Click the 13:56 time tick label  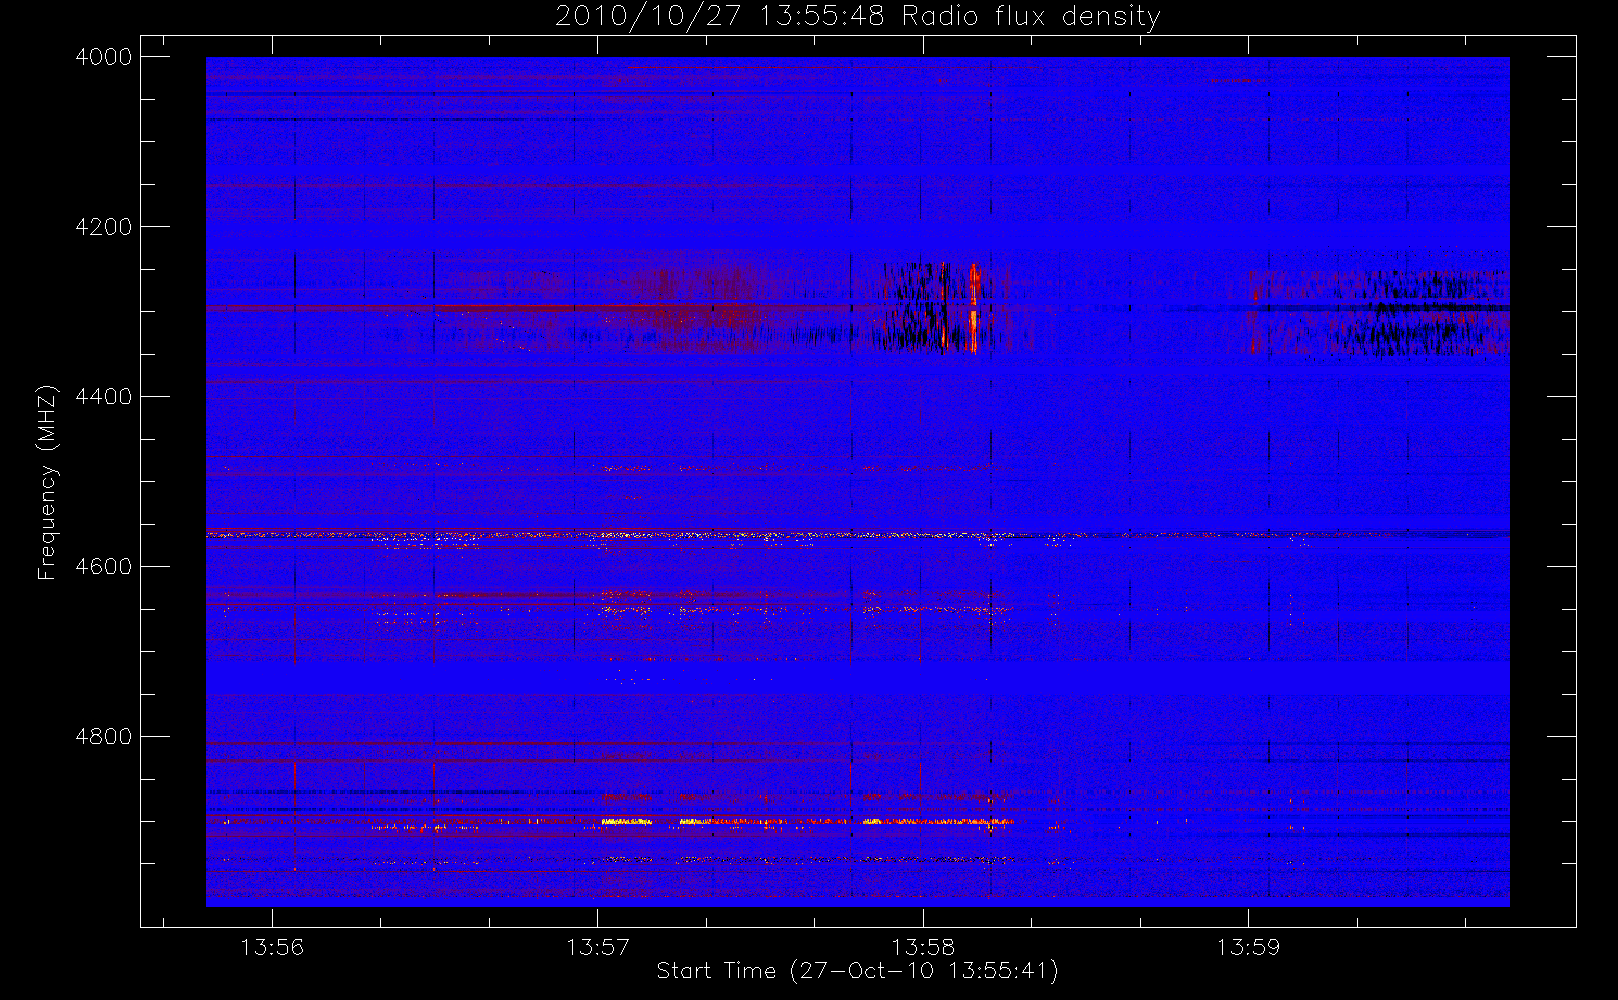272,947
